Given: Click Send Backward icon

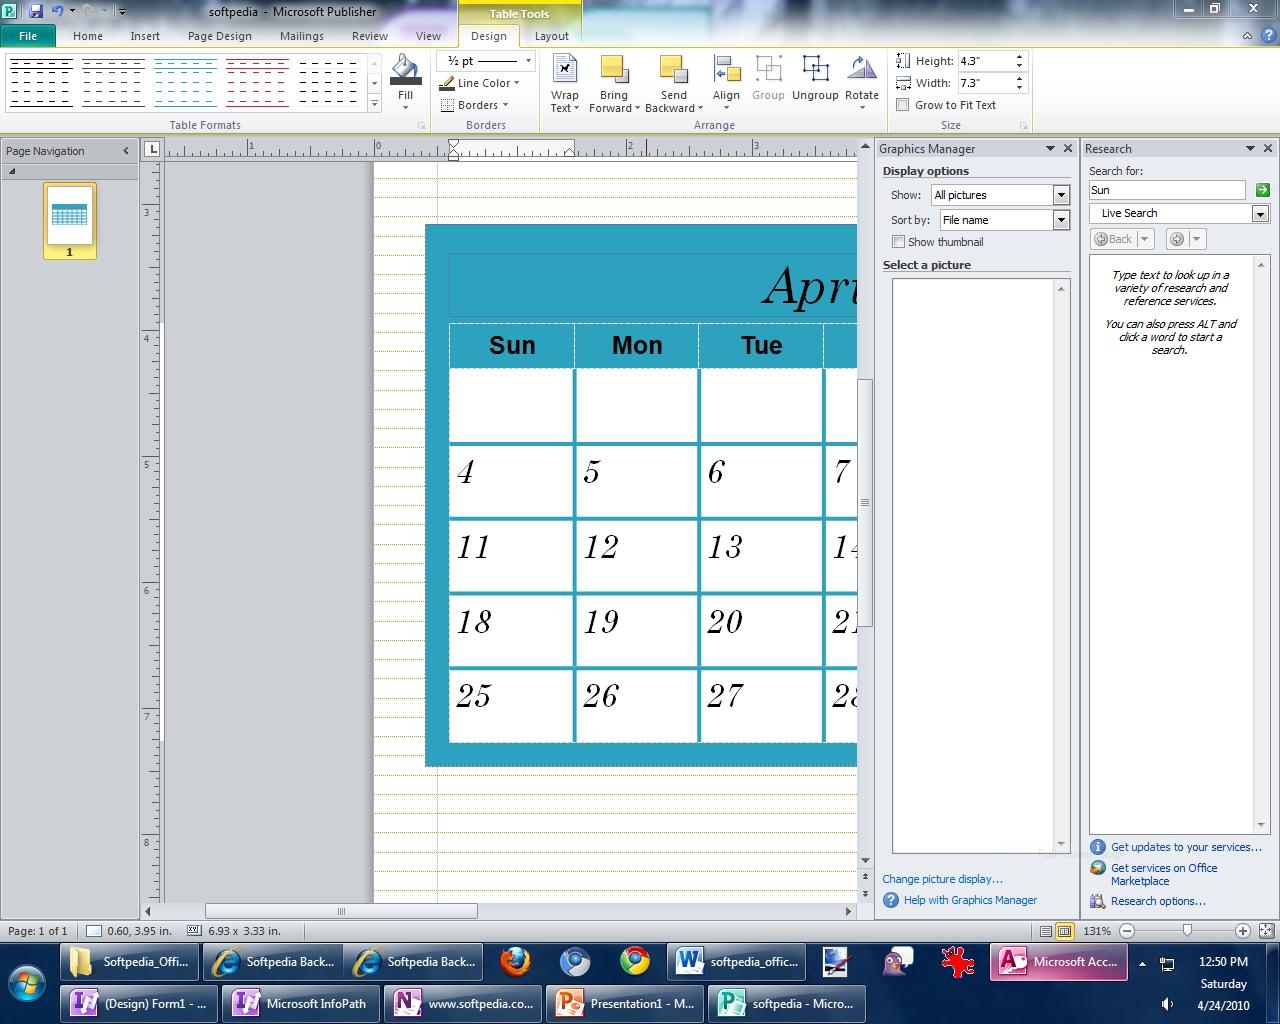Looking at the screenshot, I should click(673, 84).
